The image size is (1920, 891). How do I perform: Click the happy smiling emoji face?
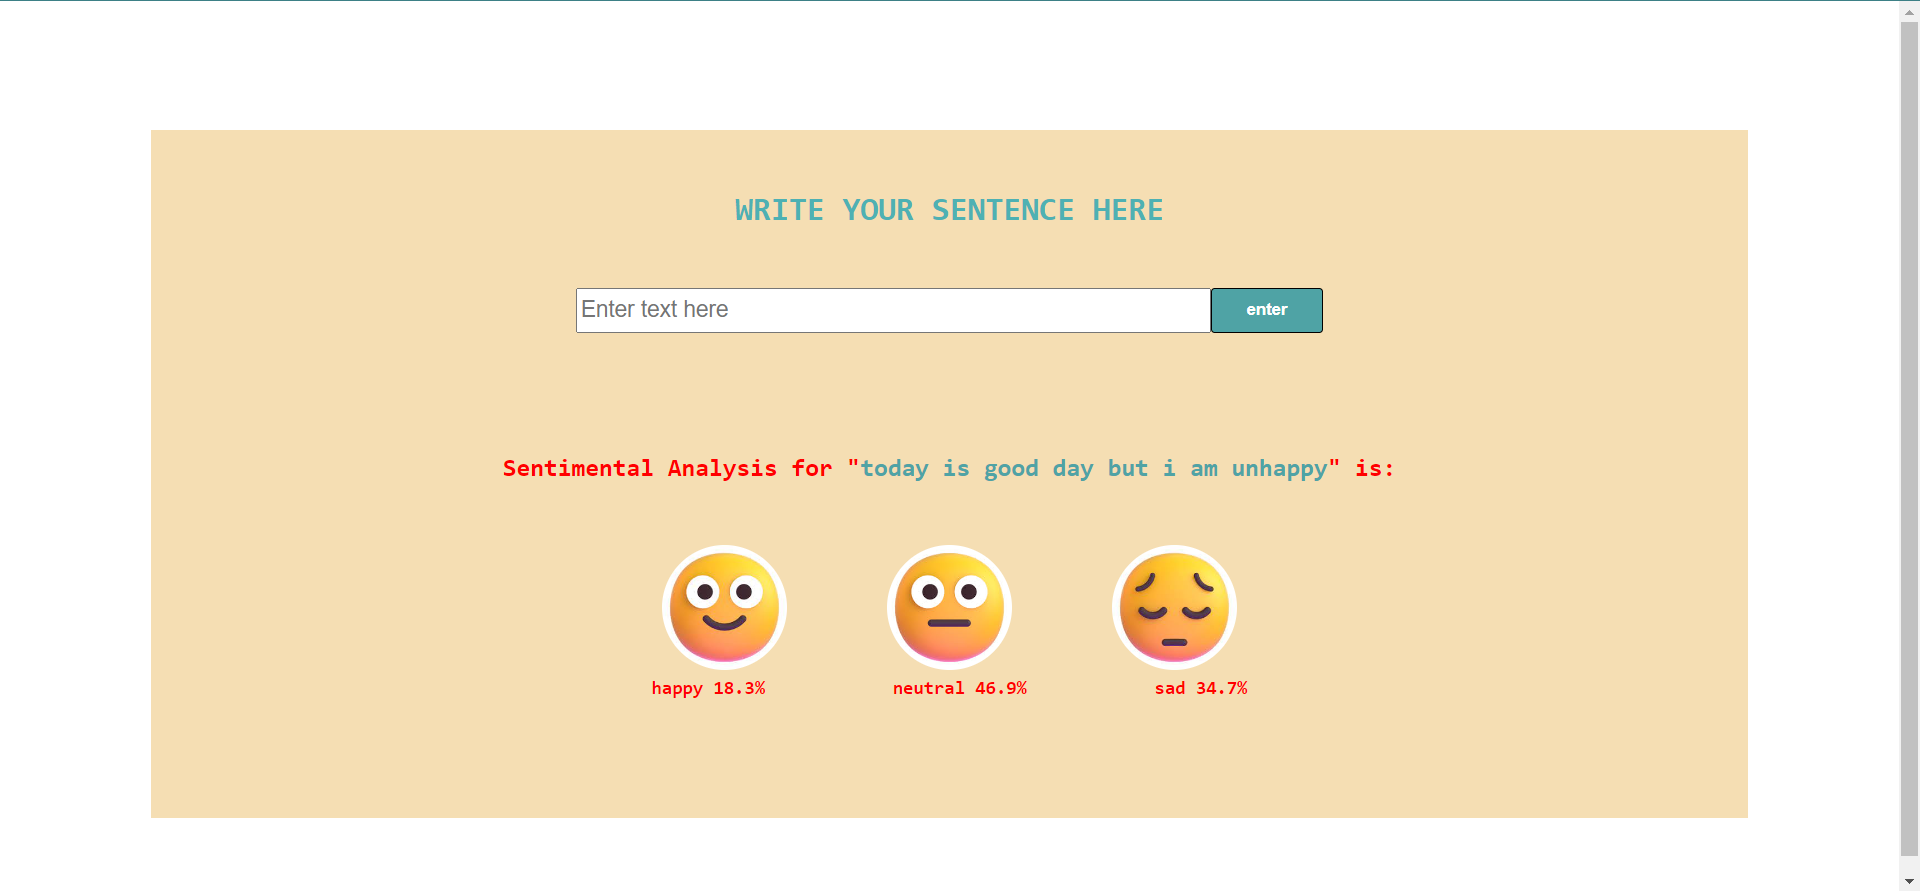724,607
